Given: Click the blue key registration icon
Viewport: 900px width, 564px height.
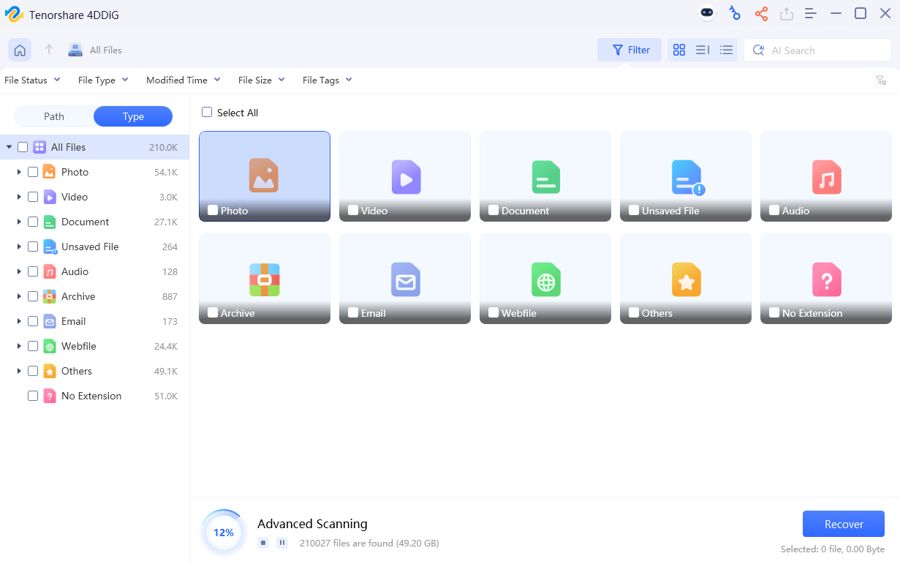Looking at the screenshot, I should click(x=734, y=13).
